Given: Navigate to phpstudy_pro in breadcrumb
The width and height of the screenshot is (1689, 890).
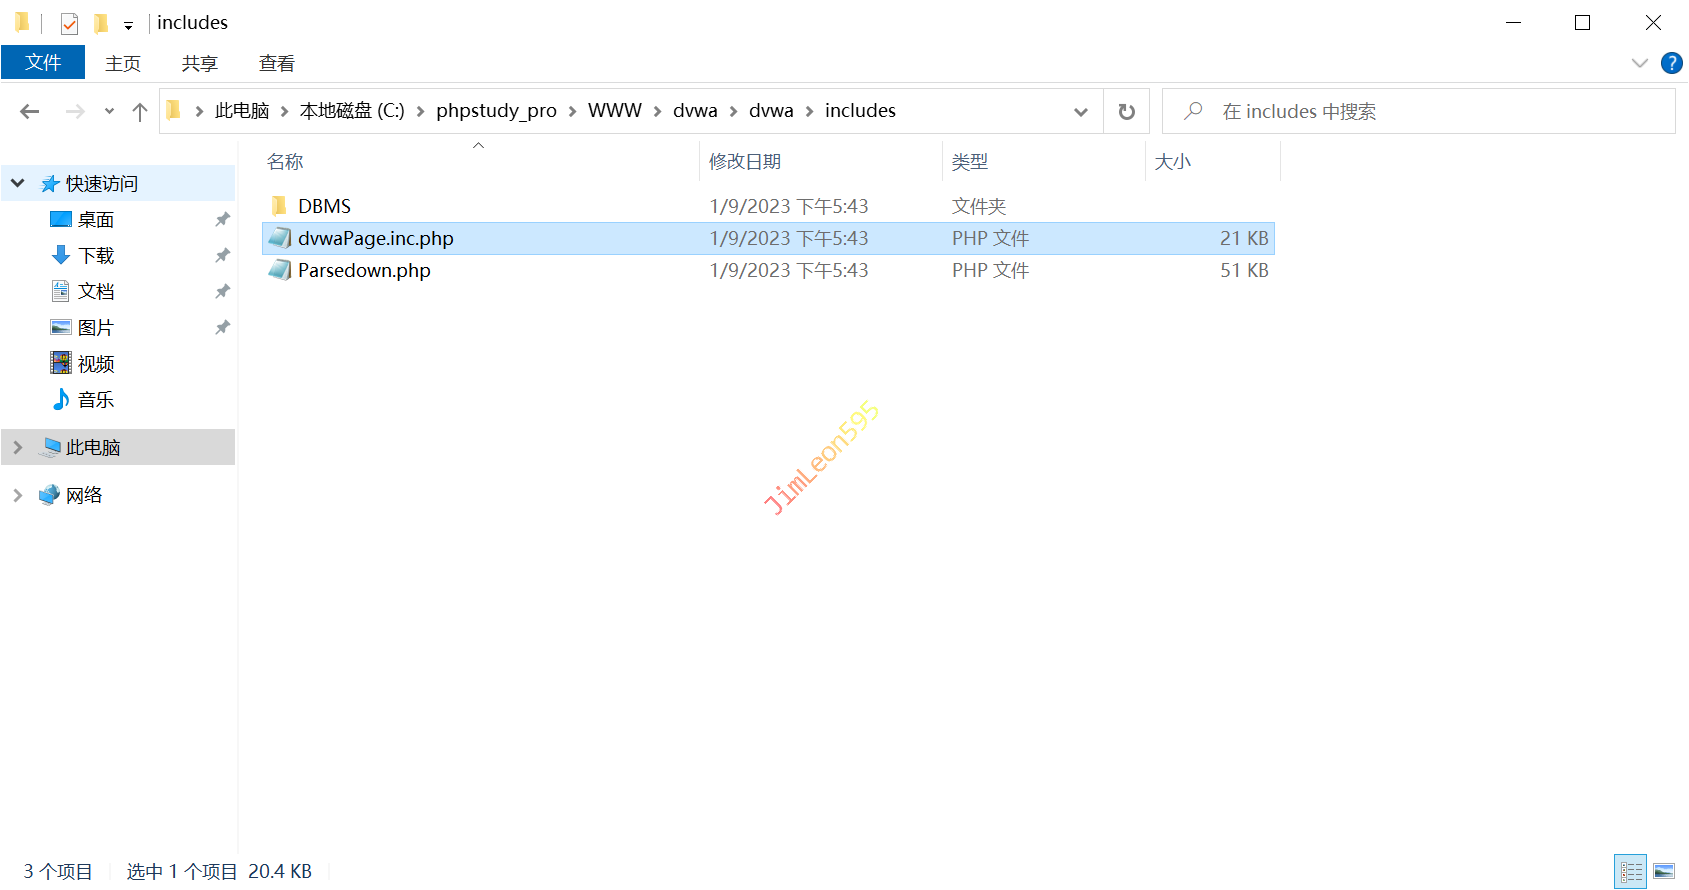Looking at the screenshot, I should pos(496,111).
